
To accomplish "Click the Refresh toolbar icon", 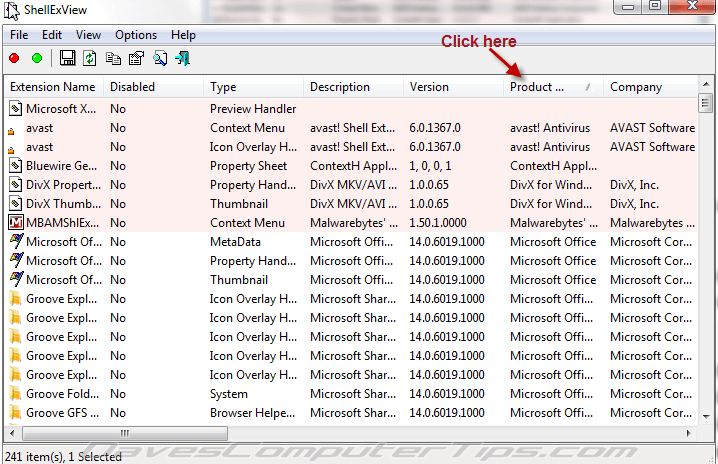I will click(90, 58).
